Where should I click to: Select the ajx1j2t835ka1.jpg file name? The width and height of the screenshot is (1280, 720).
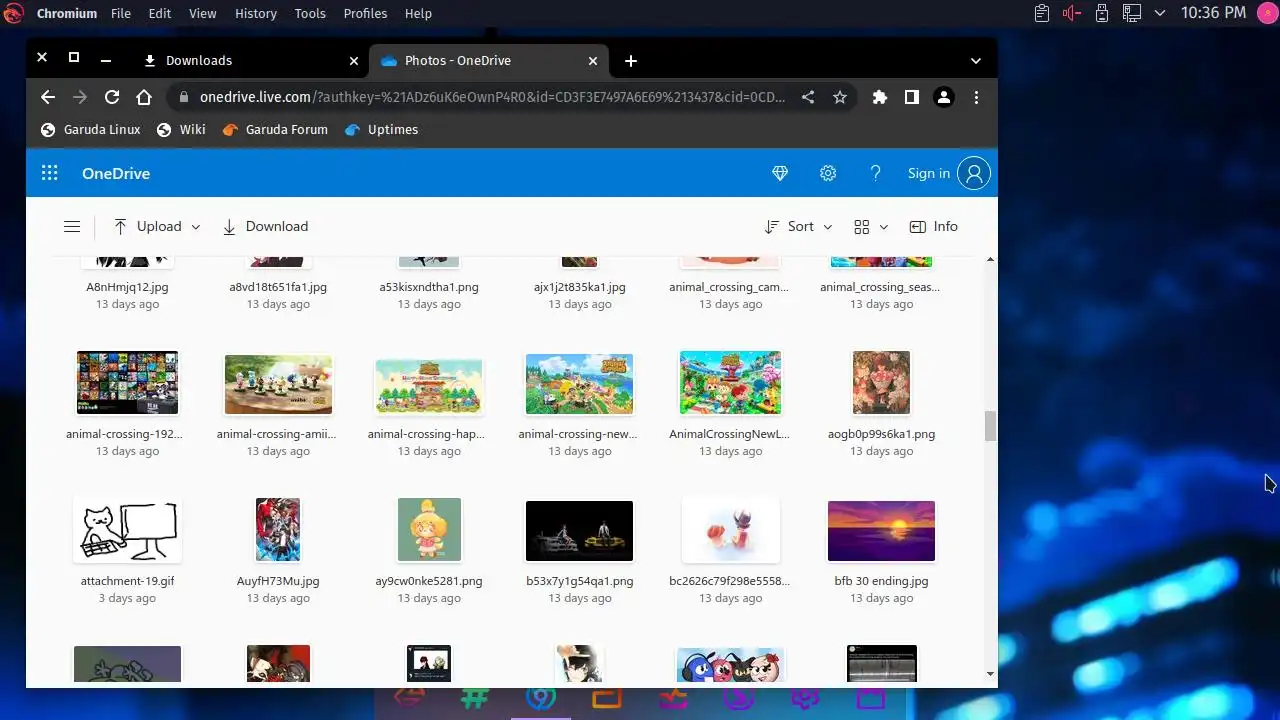[579, 287]
